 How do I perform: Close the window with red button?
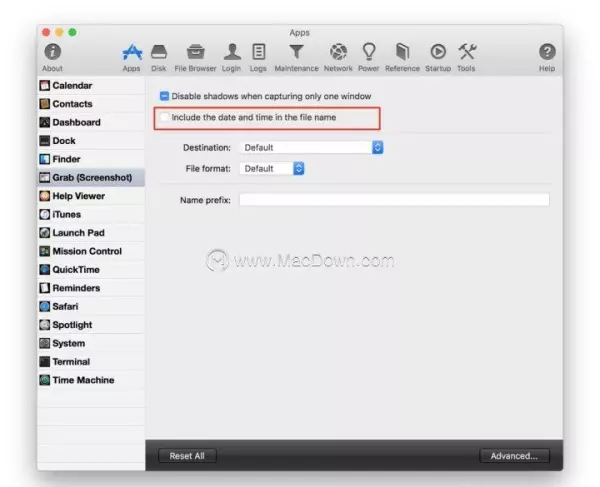(46, 32)
